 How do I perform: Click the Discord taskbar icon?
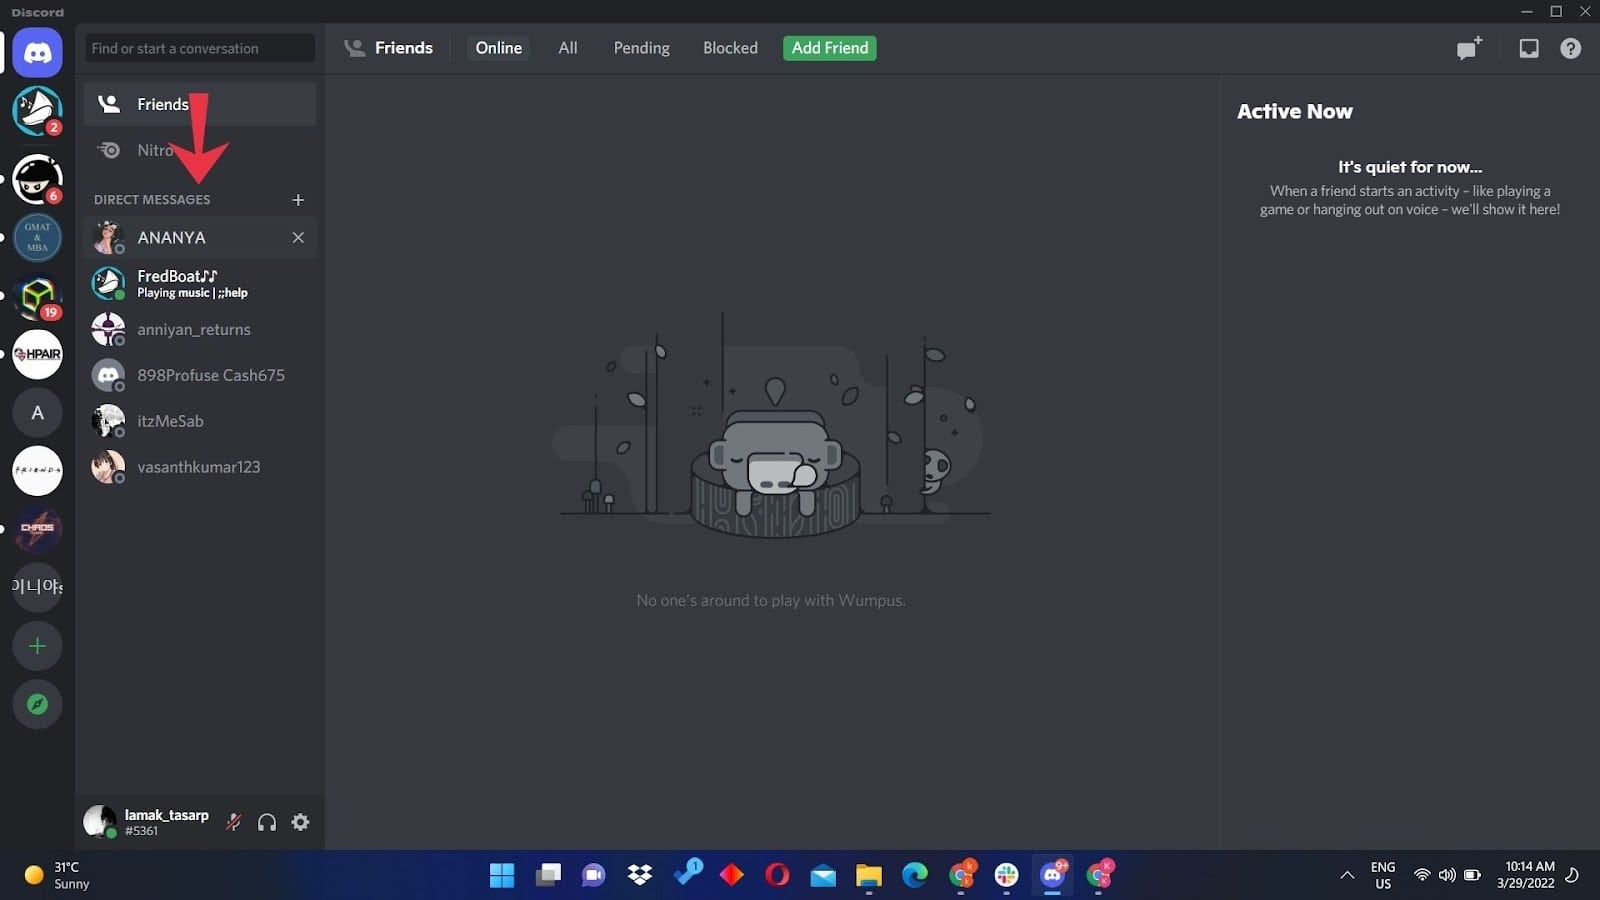click(x=1052, y=875)
